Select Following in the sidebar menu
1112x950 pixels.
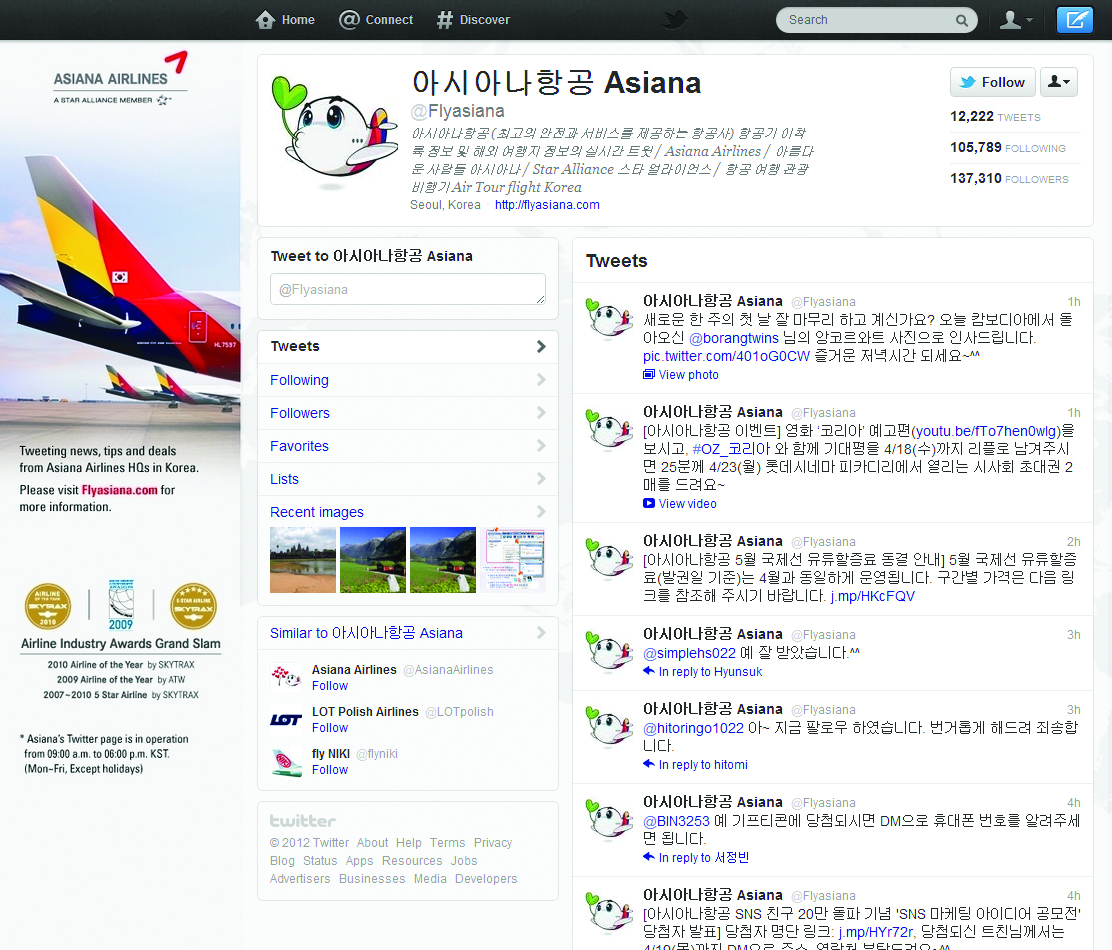tap(408, 380)
